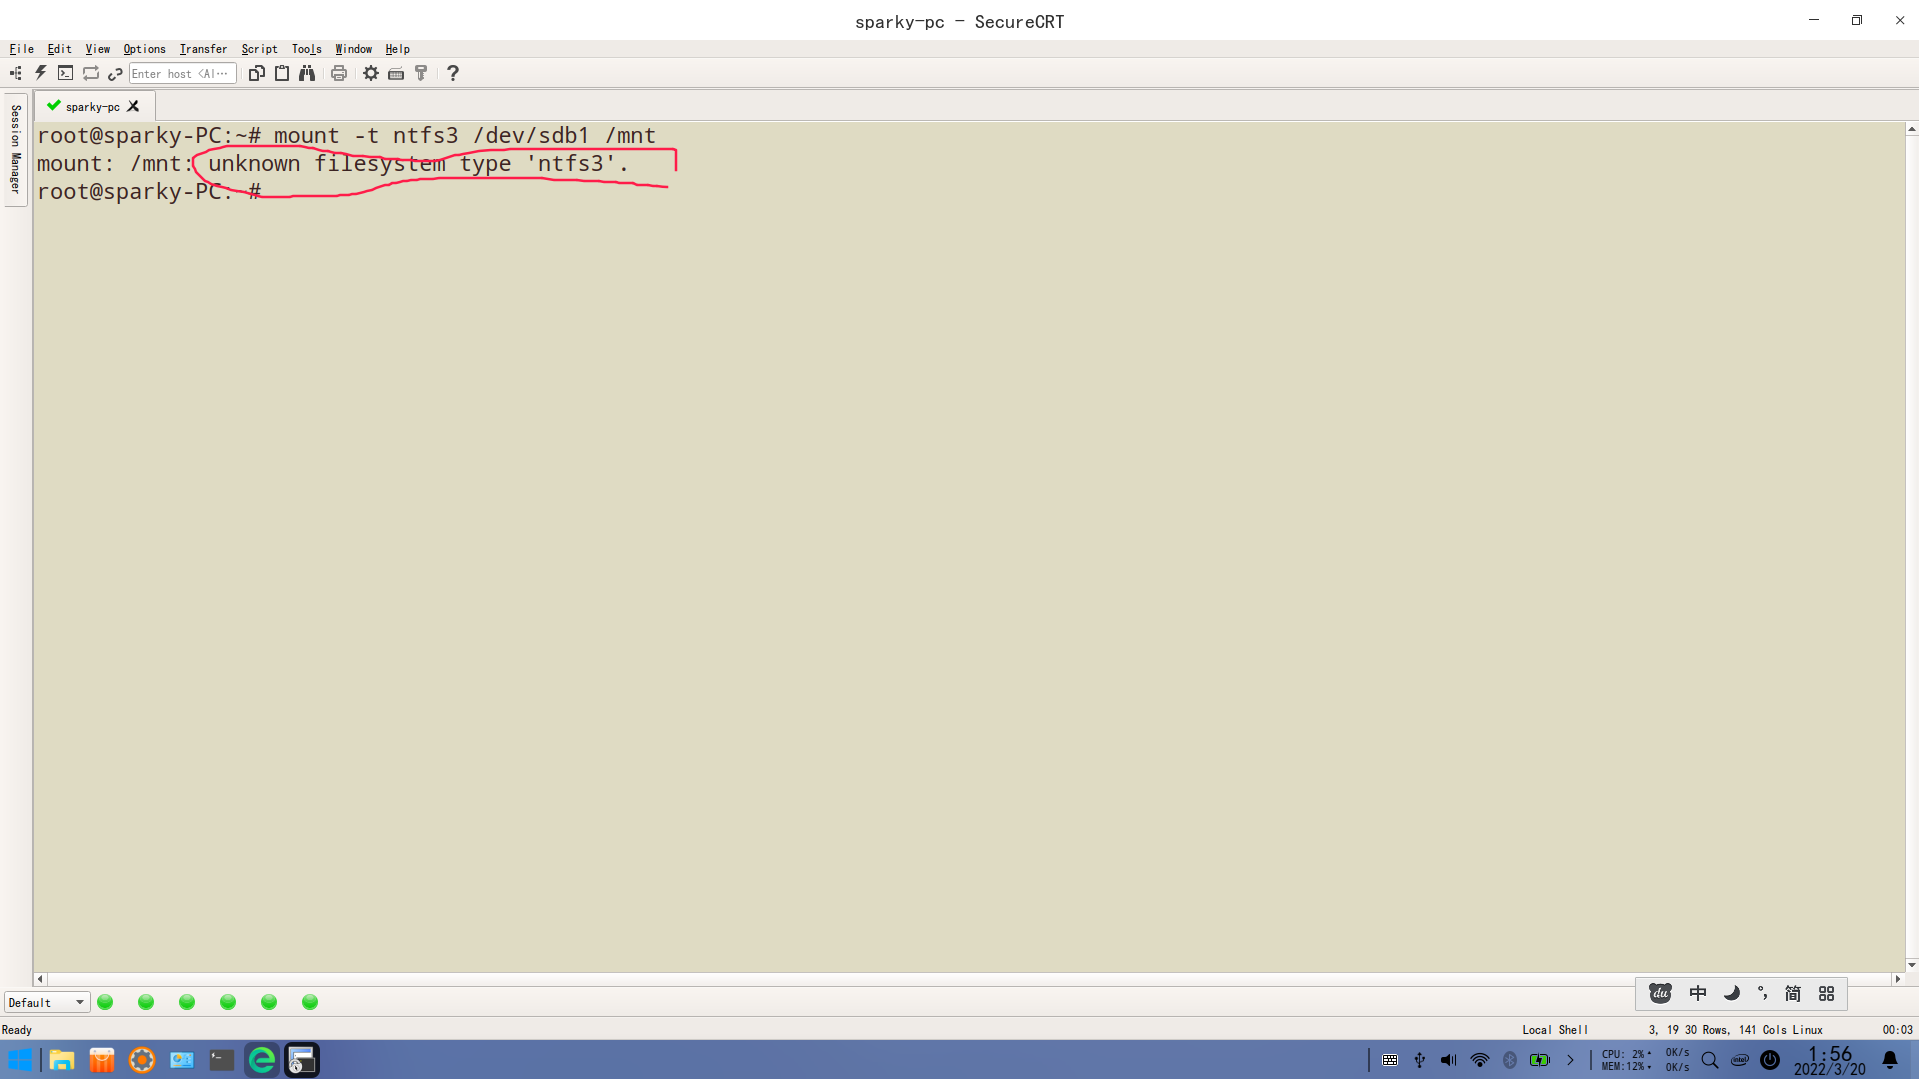Click the Disconnect chain-link icon
Viewport: 1919px width, 1079px height.
tap(115, 73)
